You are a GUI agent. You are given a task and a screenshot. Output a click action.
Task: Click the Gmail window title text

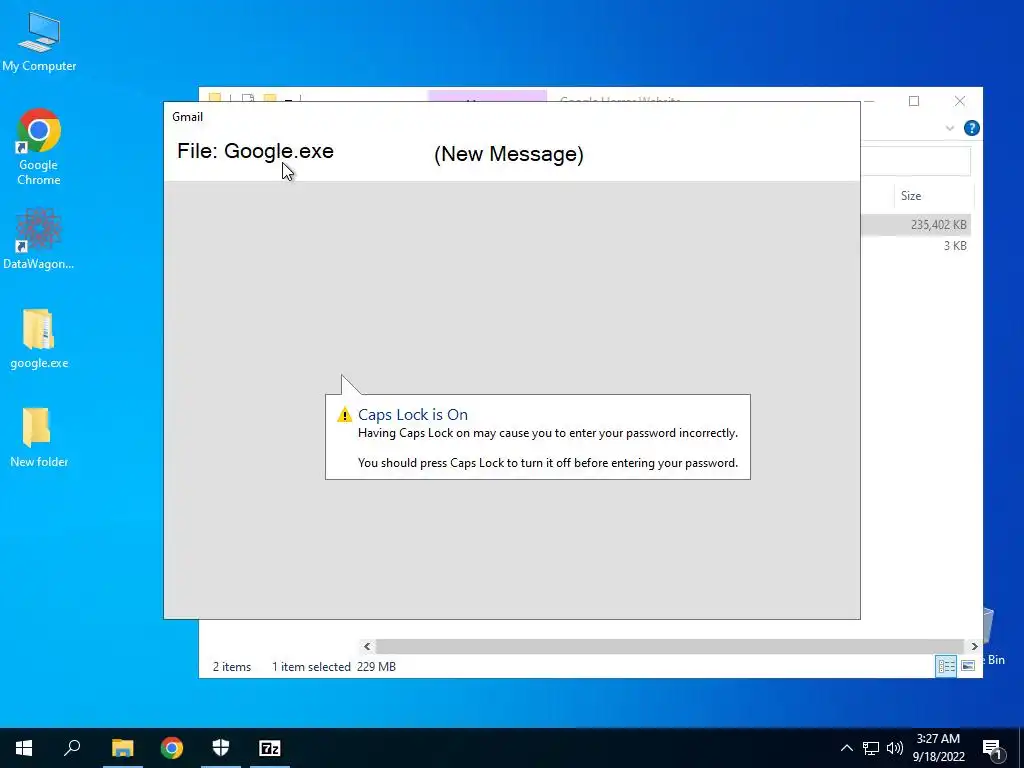pyautogui.click(x=187, y=117)
